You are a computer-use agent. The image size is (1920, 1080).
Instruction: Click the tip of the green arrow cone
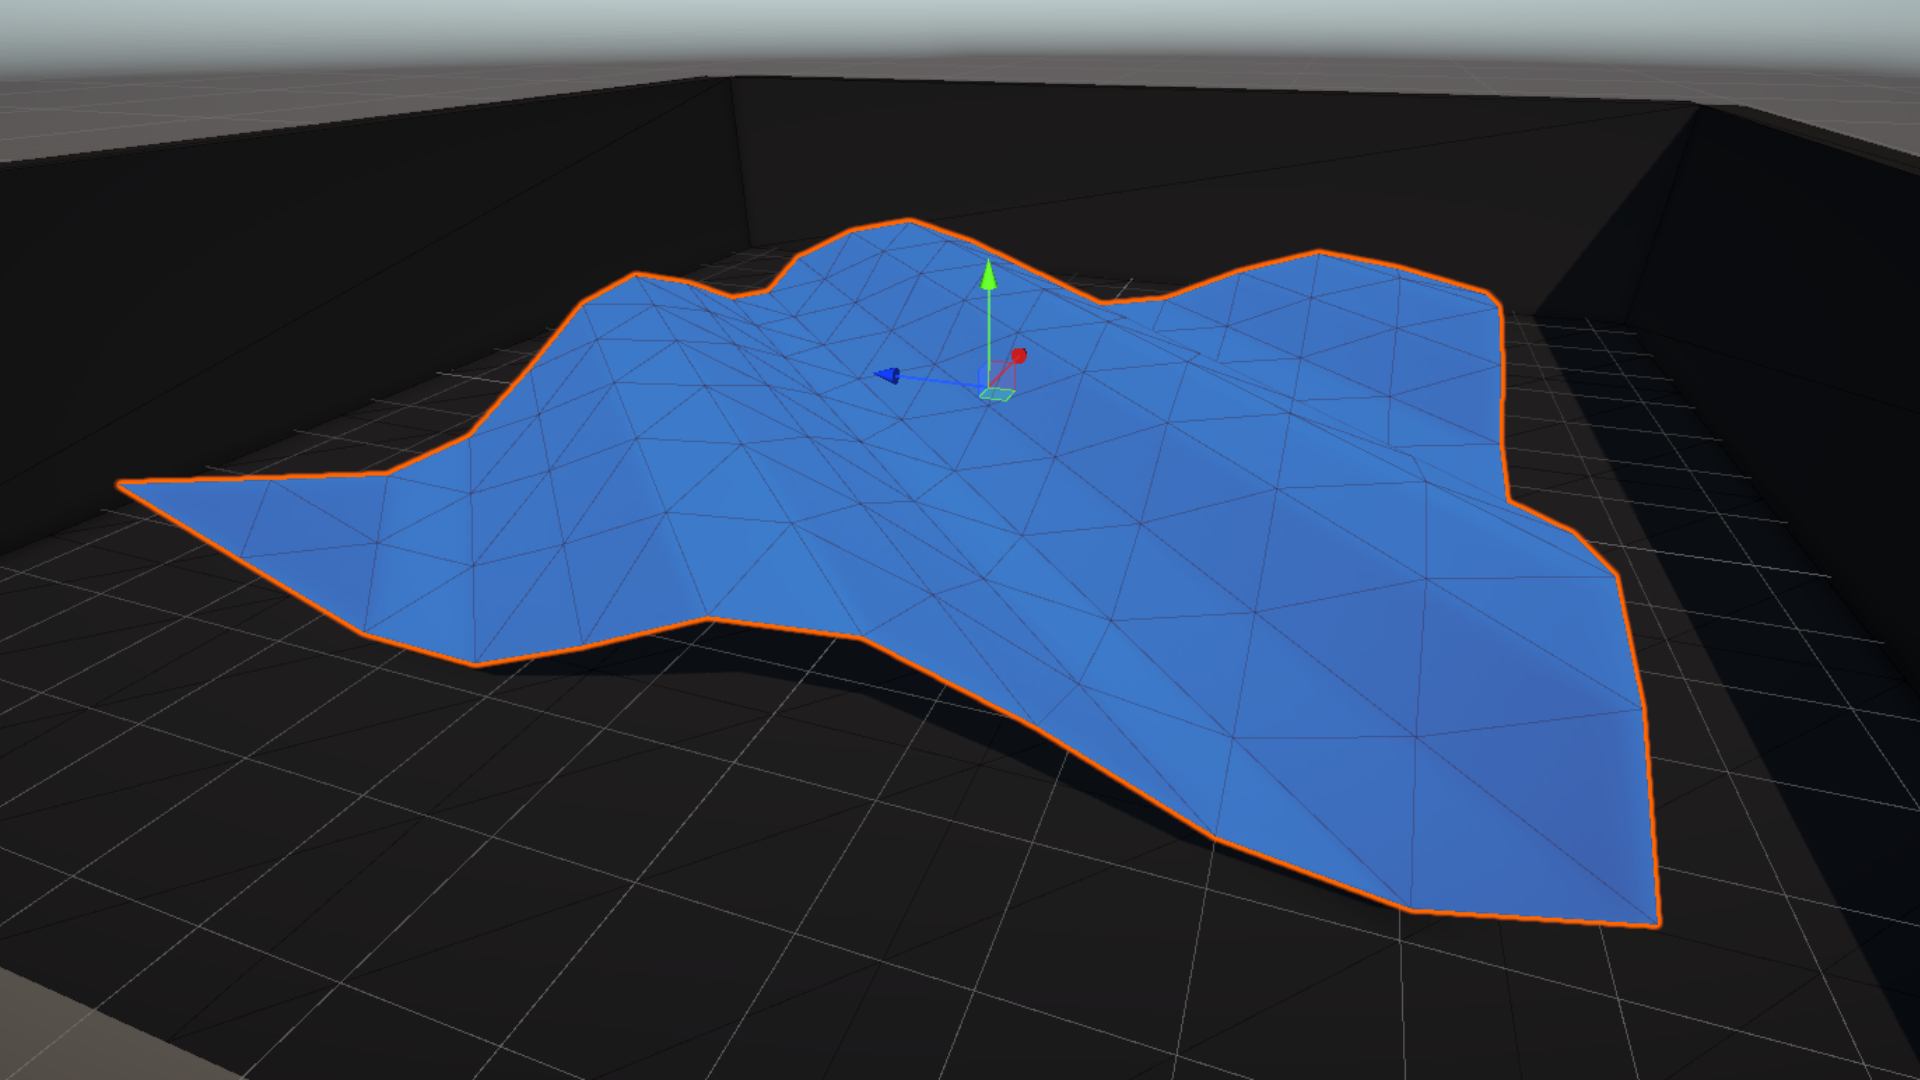click(x=988, y=262)
